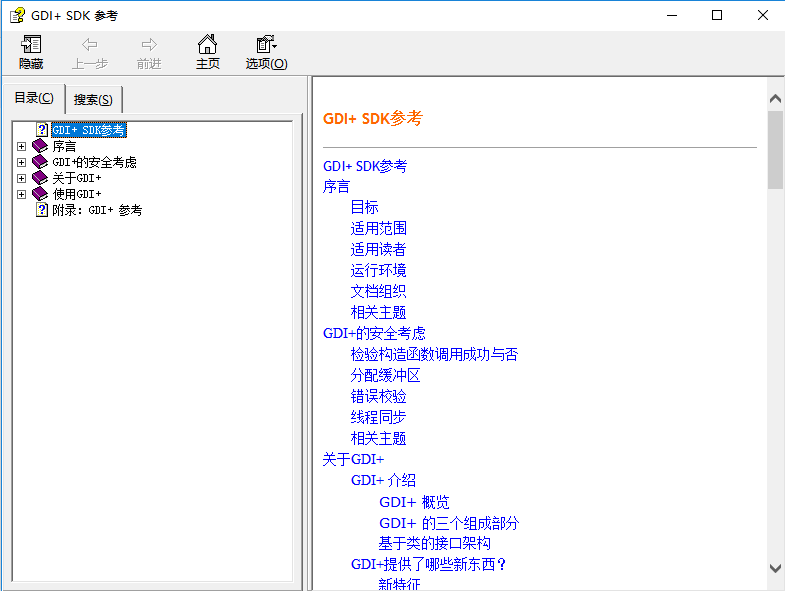Viewport: 785px width, 591px height.
Task: Open the GDI+的安全考虑 link in page
Action: (374, 334)
